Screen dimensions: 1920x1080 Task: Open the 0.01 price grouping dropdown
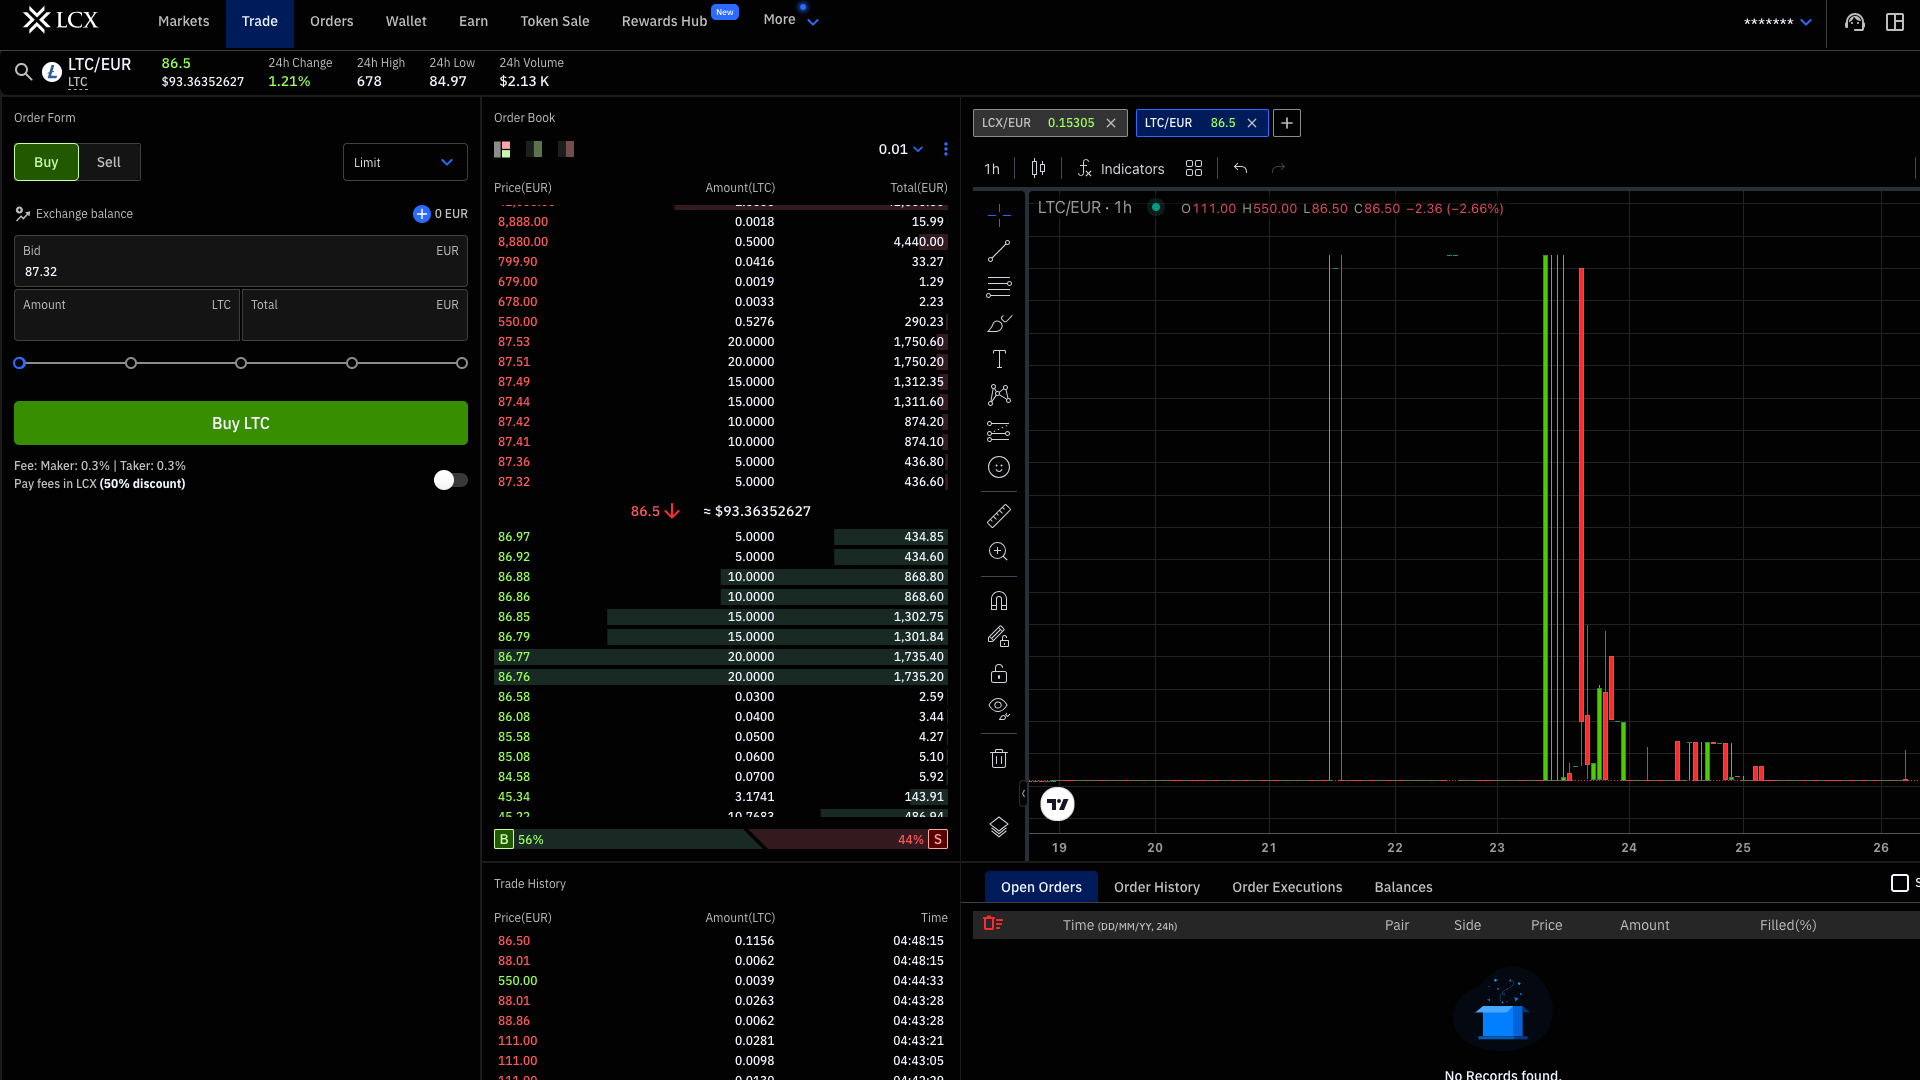pyautogui.click(x=900, y=149)
